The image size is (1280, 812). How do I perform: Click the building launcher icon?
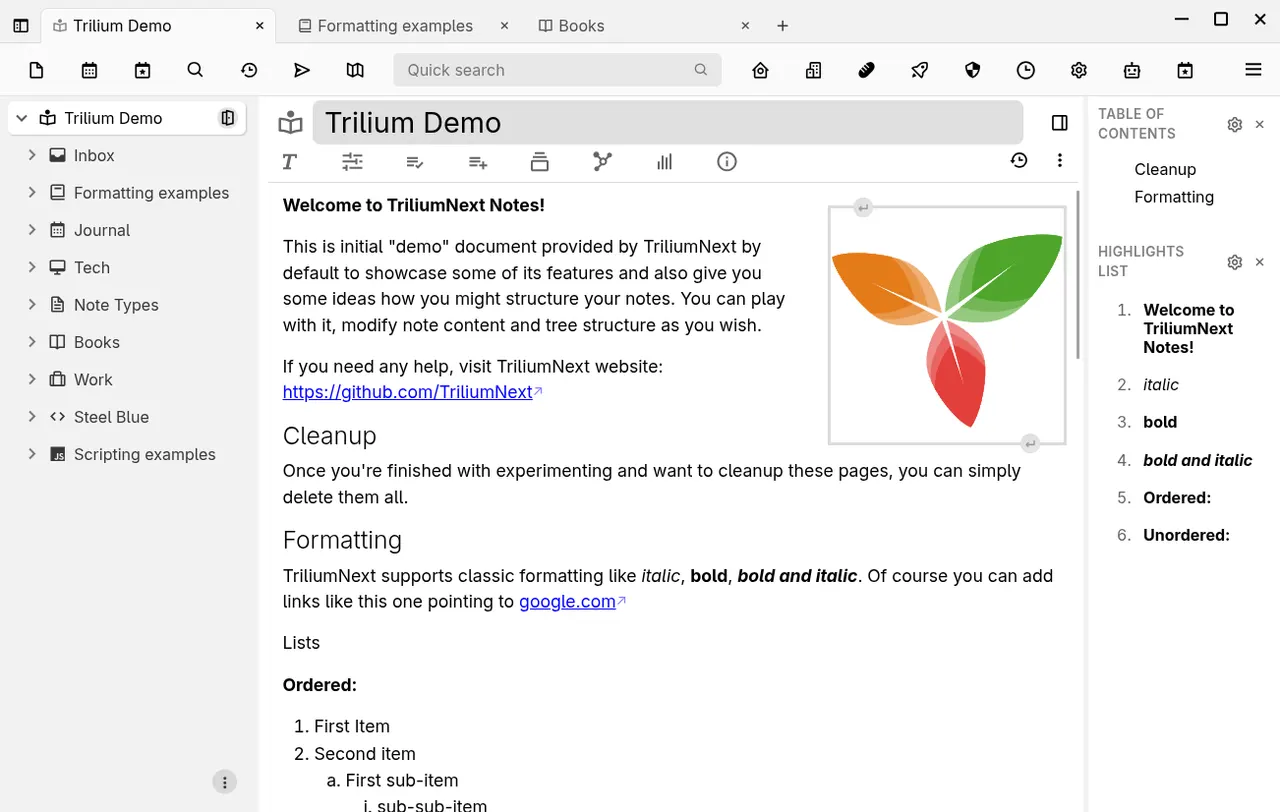pyautogui.click(x=814, y=70)
